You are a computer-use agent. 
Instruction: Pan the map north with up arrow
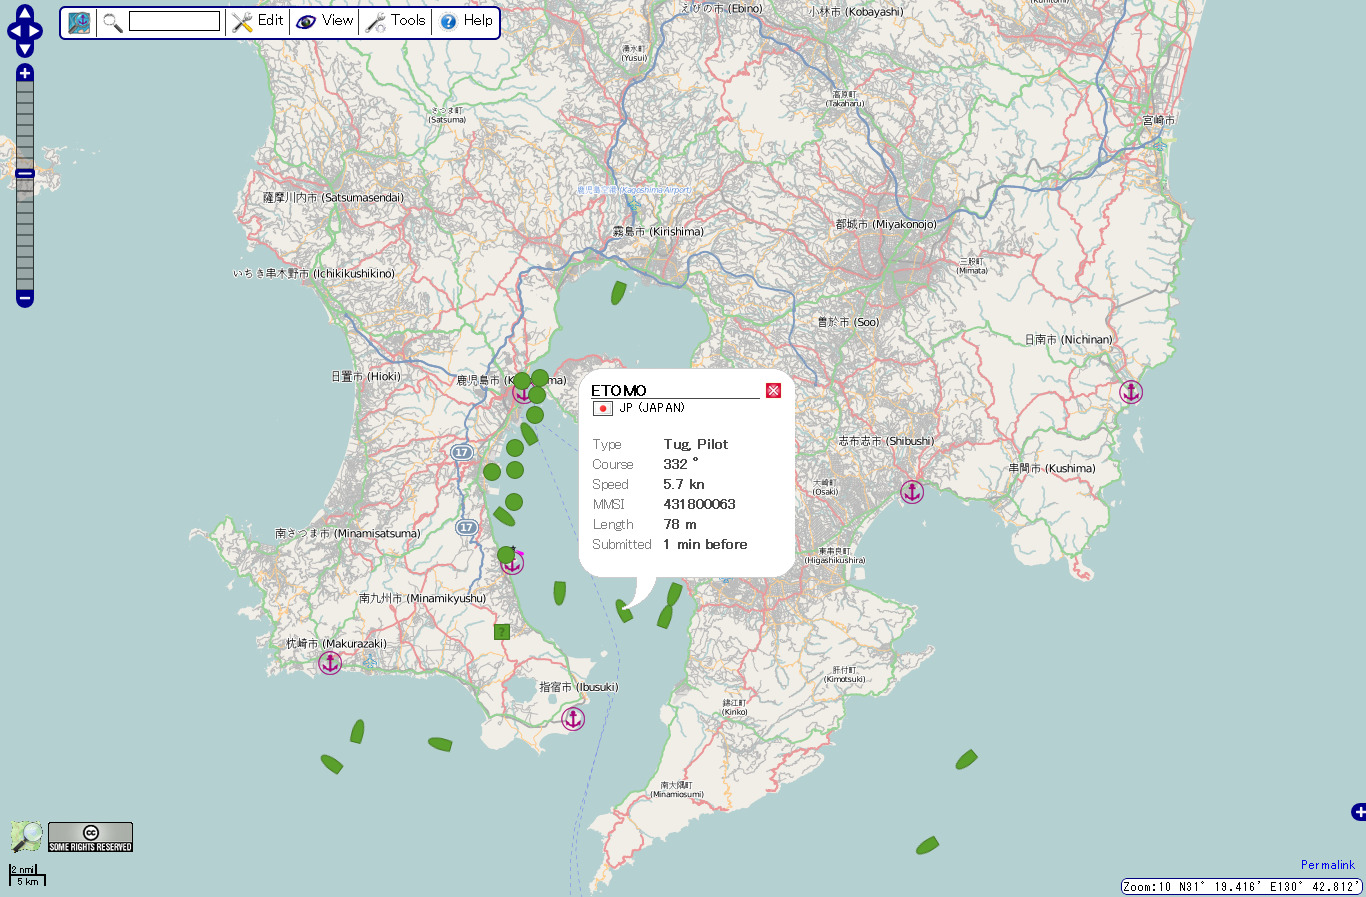pyautogui.click(x=25, y=12)
